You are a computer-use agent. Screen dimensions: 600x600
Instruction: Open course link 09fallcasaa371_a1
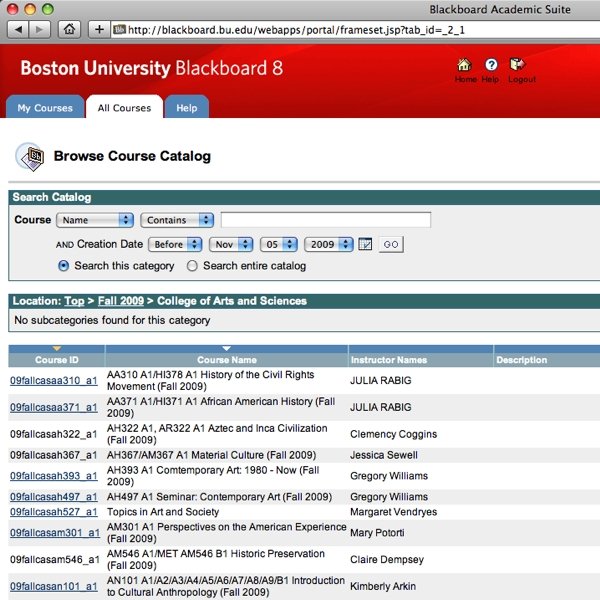54,407
